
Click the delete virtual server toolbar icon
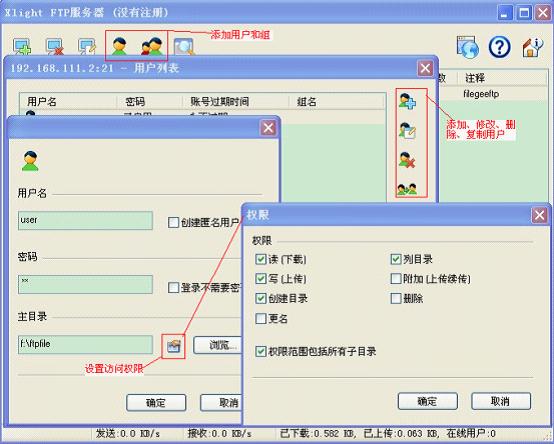[55, 46]
